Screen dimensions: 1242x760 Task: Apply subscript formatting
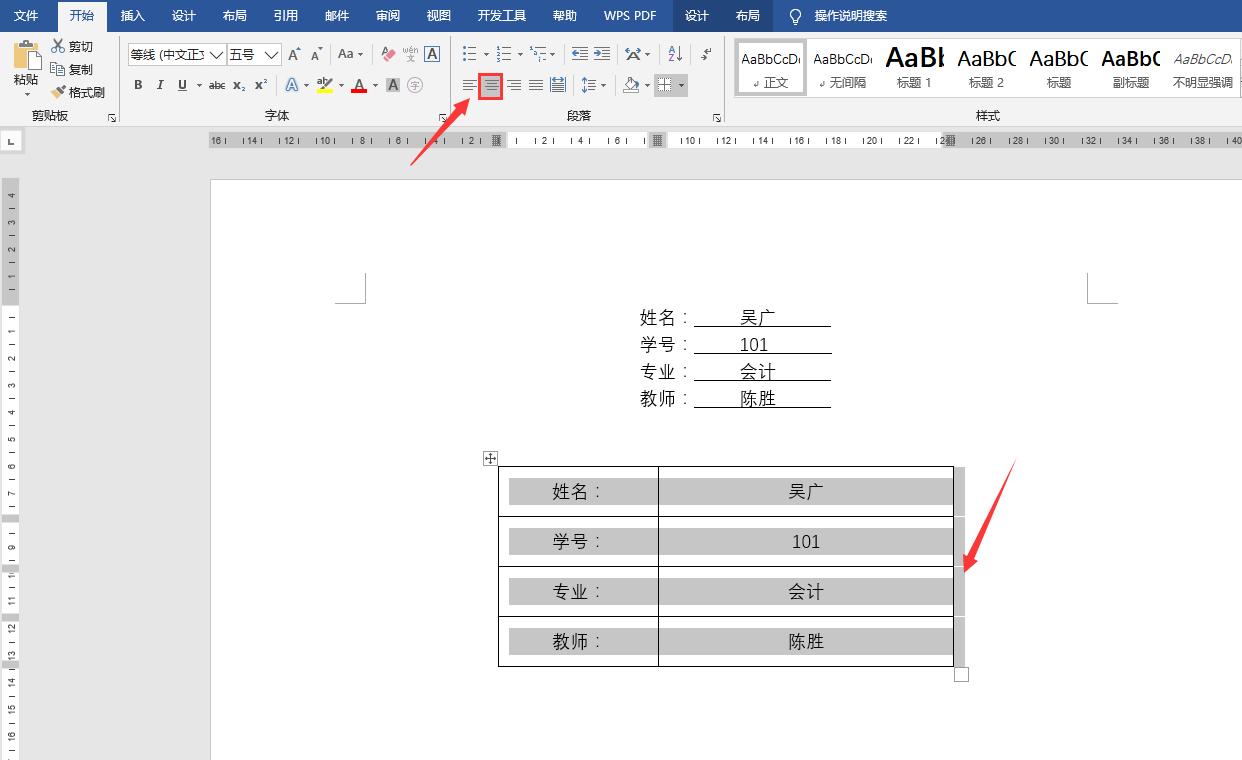238,85
